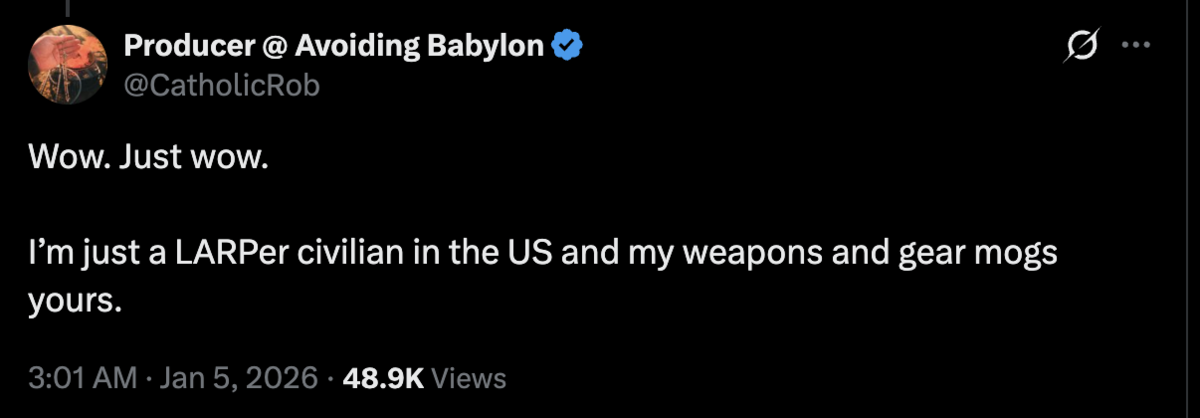Image resolution: width=1200 pixels, height=418 pixels.
Task: Click the 3:01 AM timestamp
Action: point(83,379)
